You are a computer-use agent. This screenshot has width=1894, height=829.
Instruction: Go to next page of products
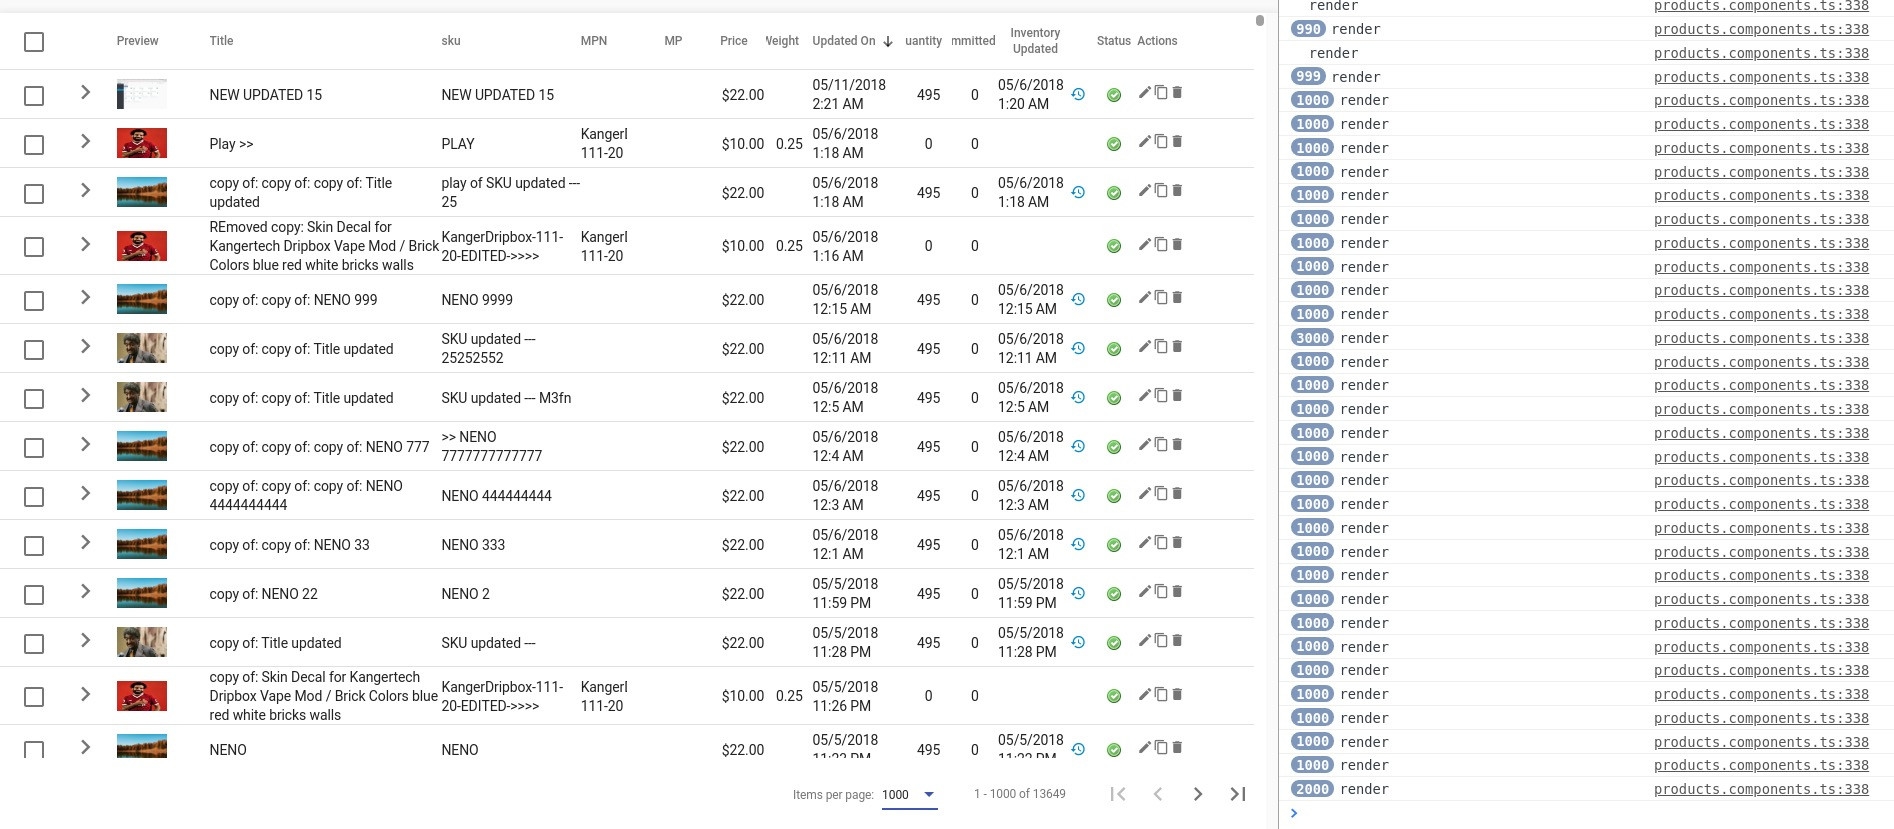click(x=1198, y=794)
